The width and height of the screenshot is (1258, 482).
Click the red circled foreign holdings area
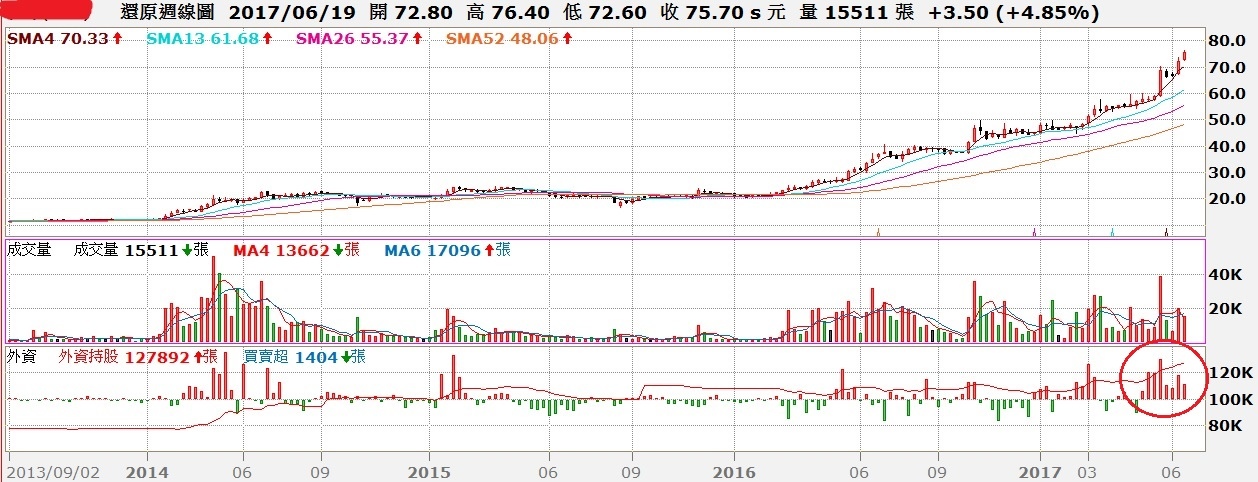tap(1160, 380)
